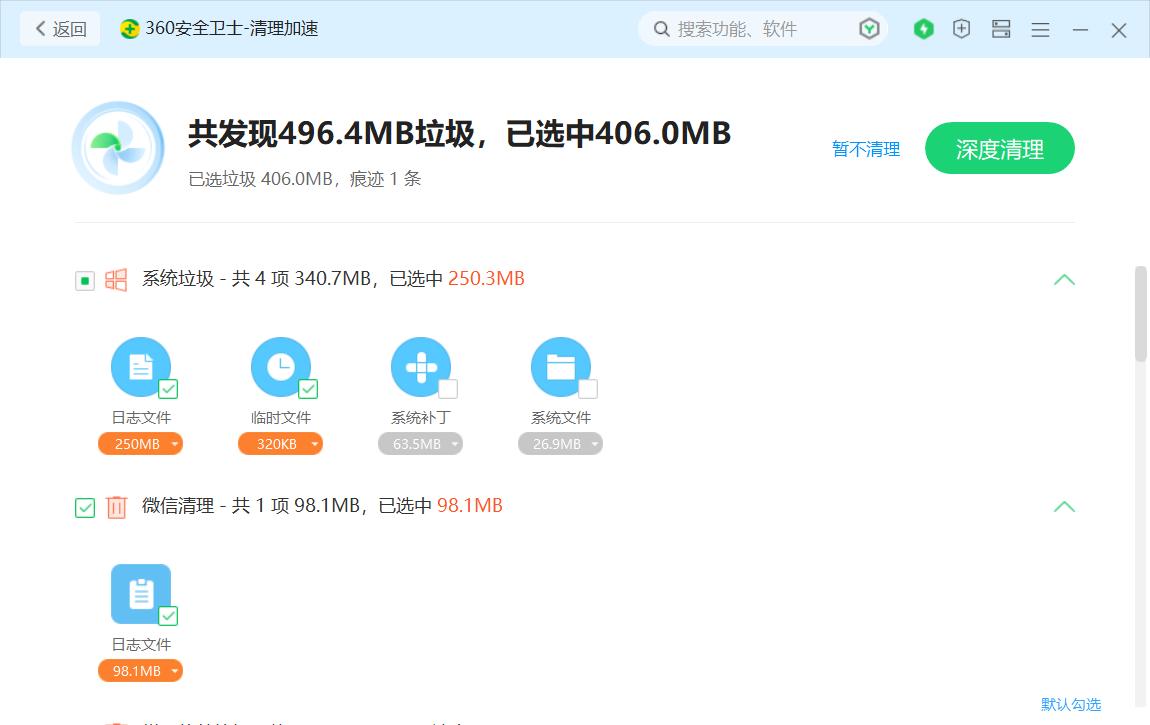Select the 临时文件 clock icon
This screenshot has height=725, width=1150.
pyautogui.click(x=281, y=366)
